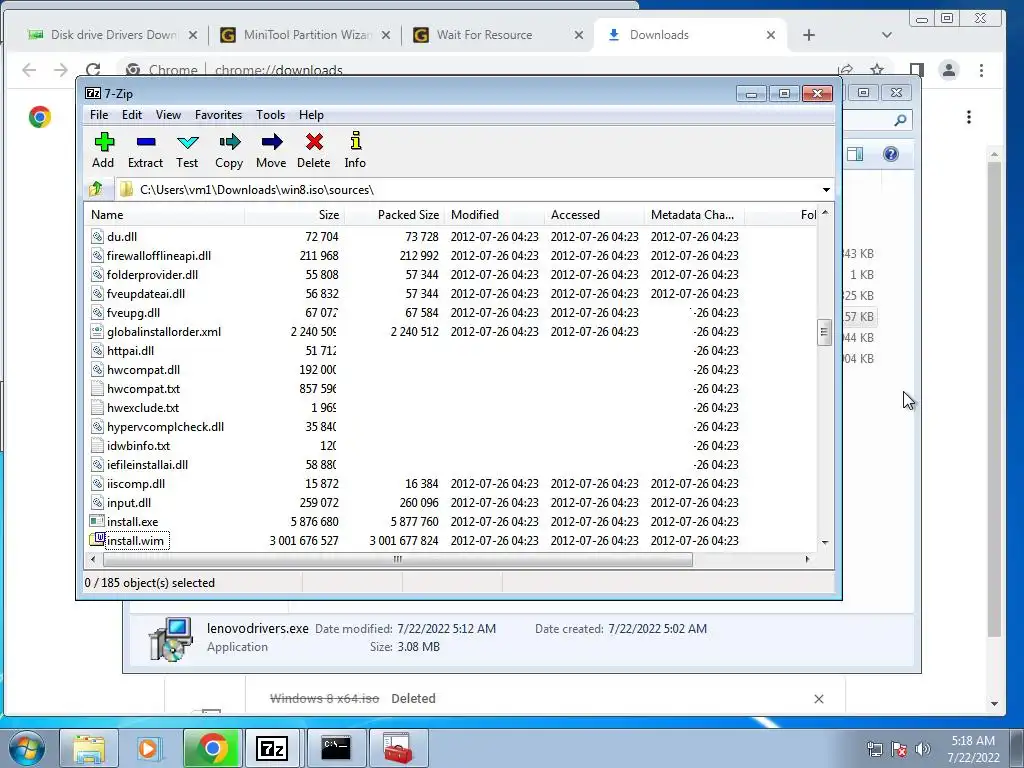Sort by the Metadata Changed column header
The width and height of the screenshot is (1024, 768).
click(694, 215)
